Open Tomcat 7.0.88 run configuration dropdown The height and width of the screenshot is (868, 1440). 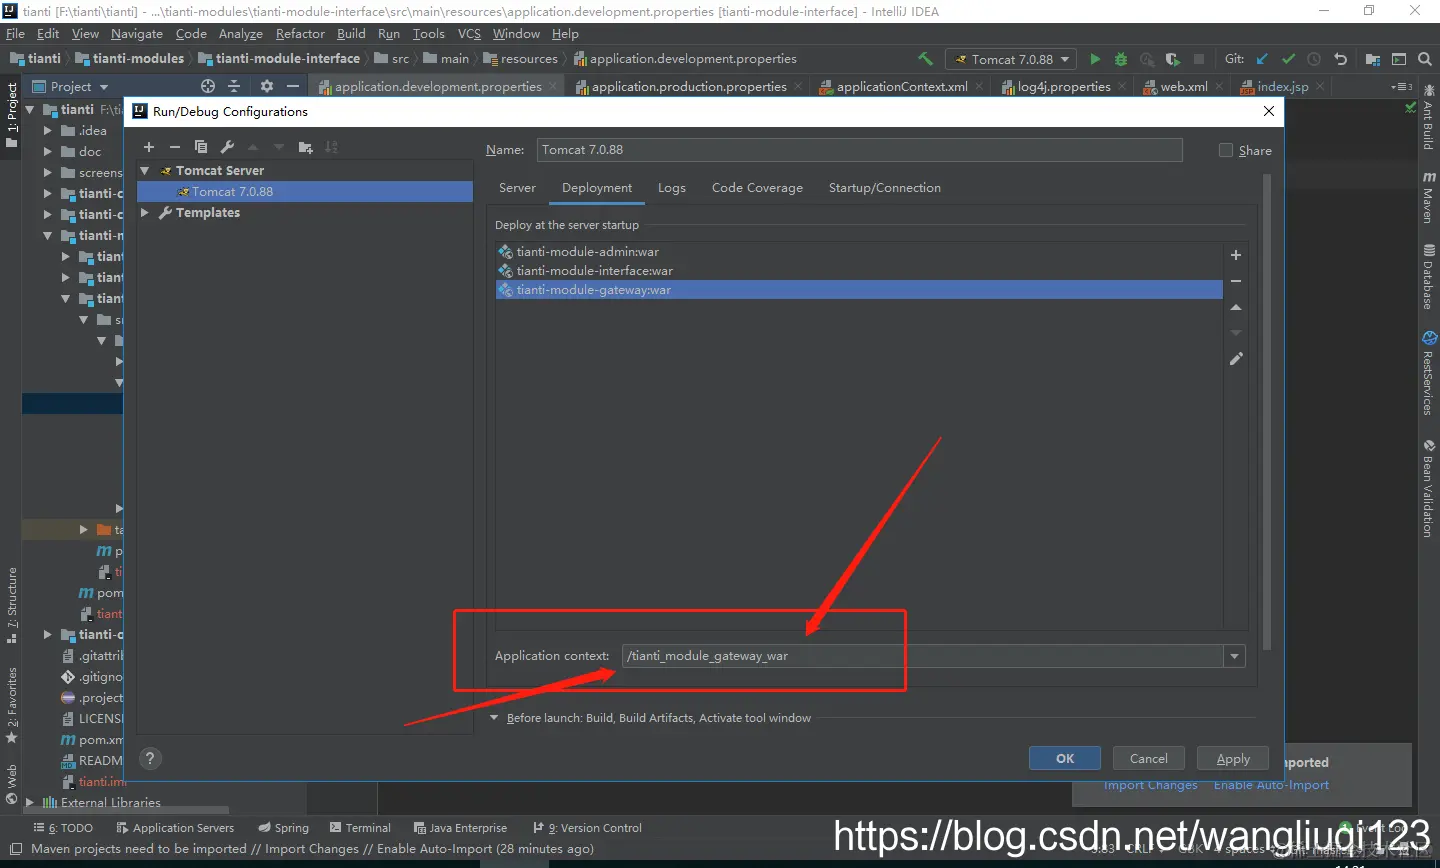coord(1012,59)
